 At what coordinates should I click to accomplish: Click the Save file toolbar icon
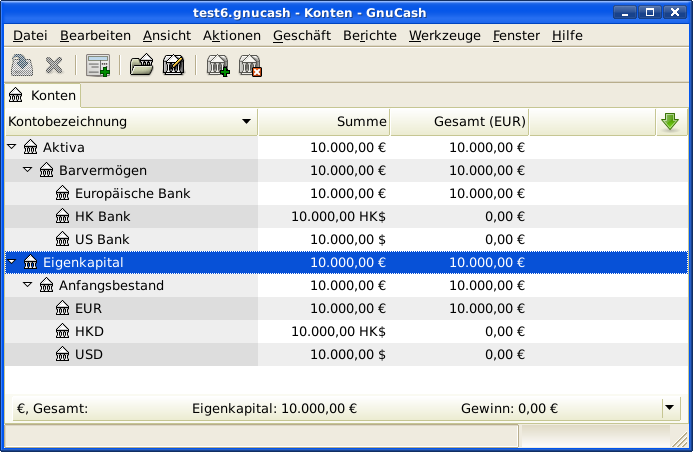tap(22, 66)
